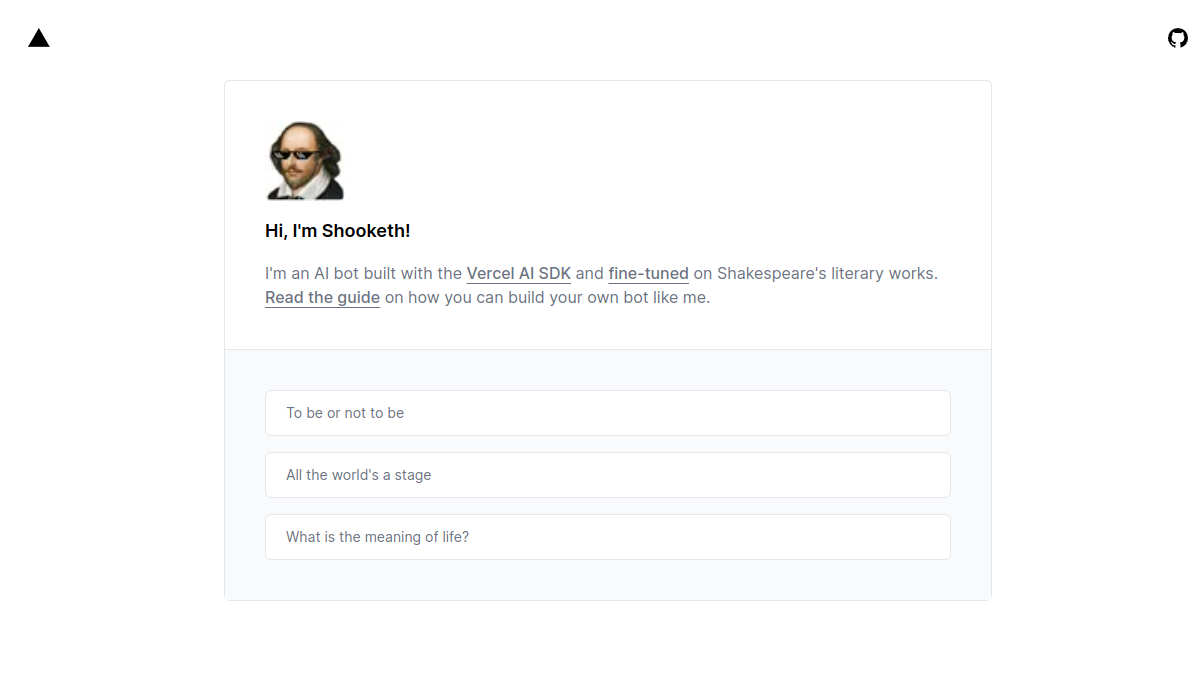This screenshot has height=675, width=1200.
Task: Open the Read the guide link
Action: tap(322, 297)
